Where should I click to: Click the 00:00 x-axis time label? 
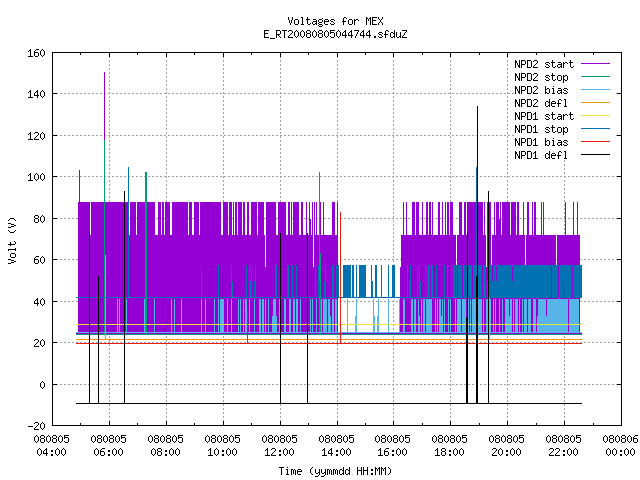[620, 452]
